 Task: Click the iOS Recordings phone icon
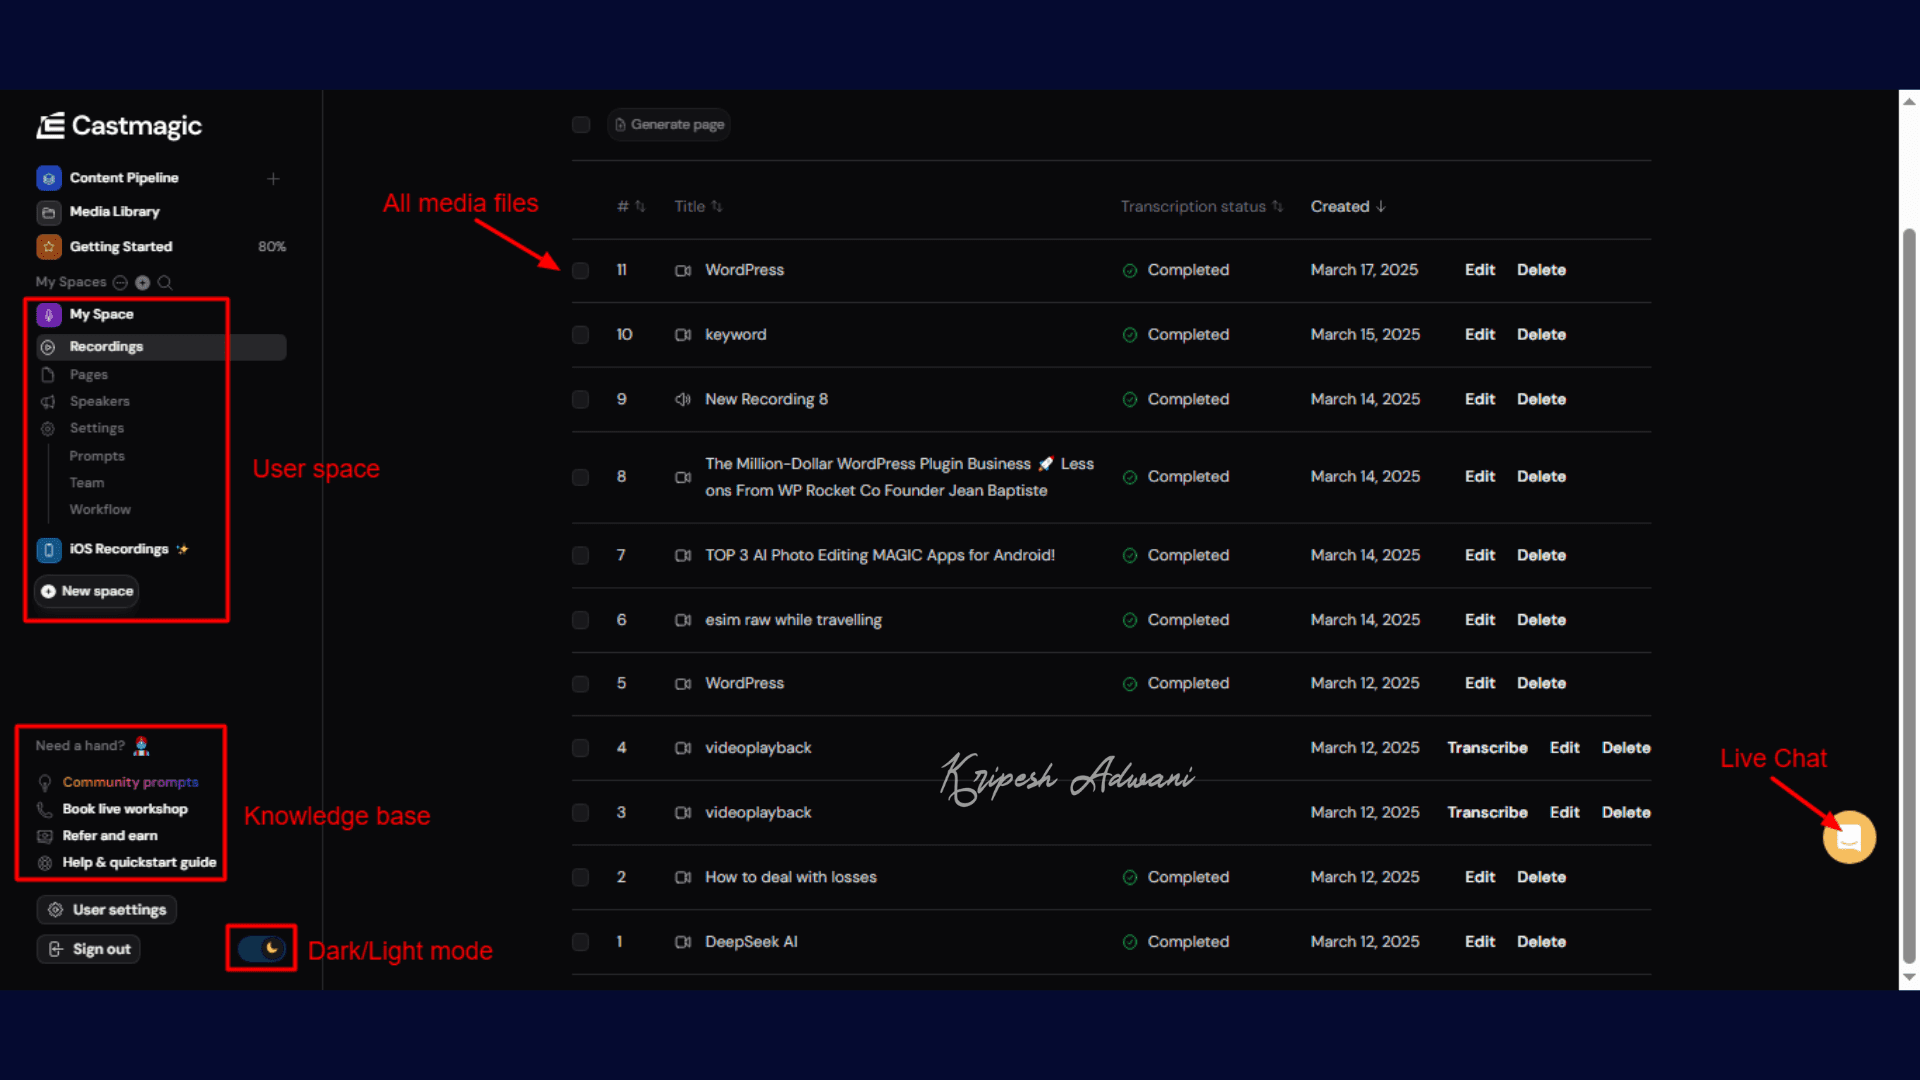click(49, 549)
